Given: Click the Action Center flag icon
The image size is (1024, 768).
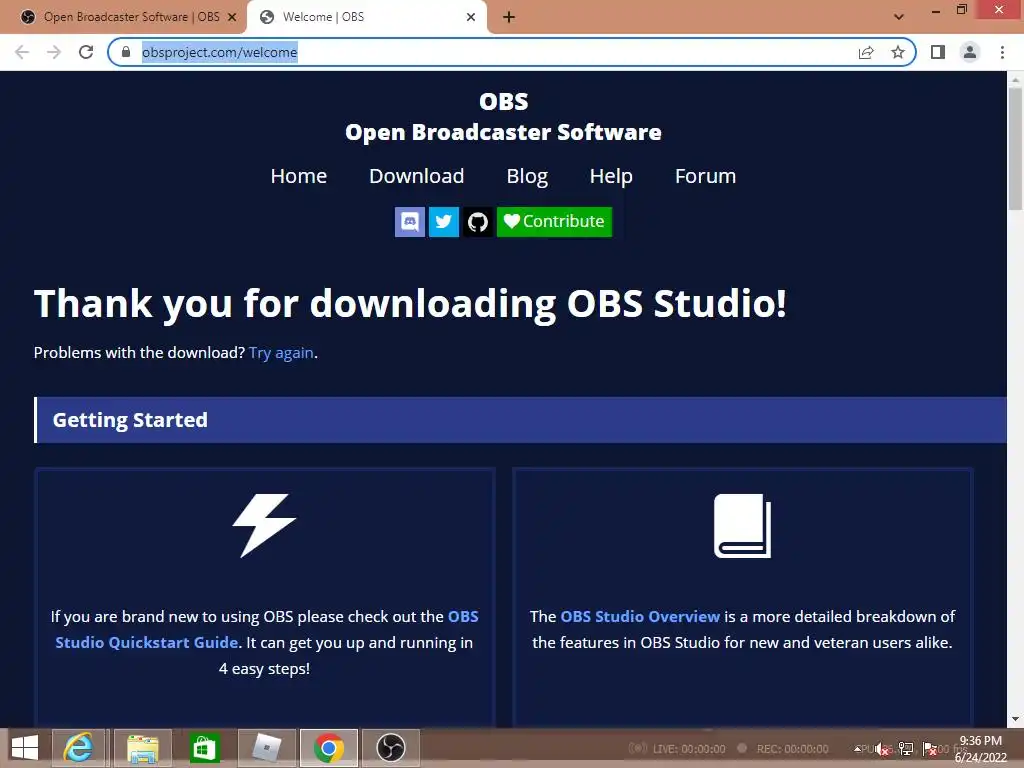Looking at the screenshot, I should (x=929, y=749).
